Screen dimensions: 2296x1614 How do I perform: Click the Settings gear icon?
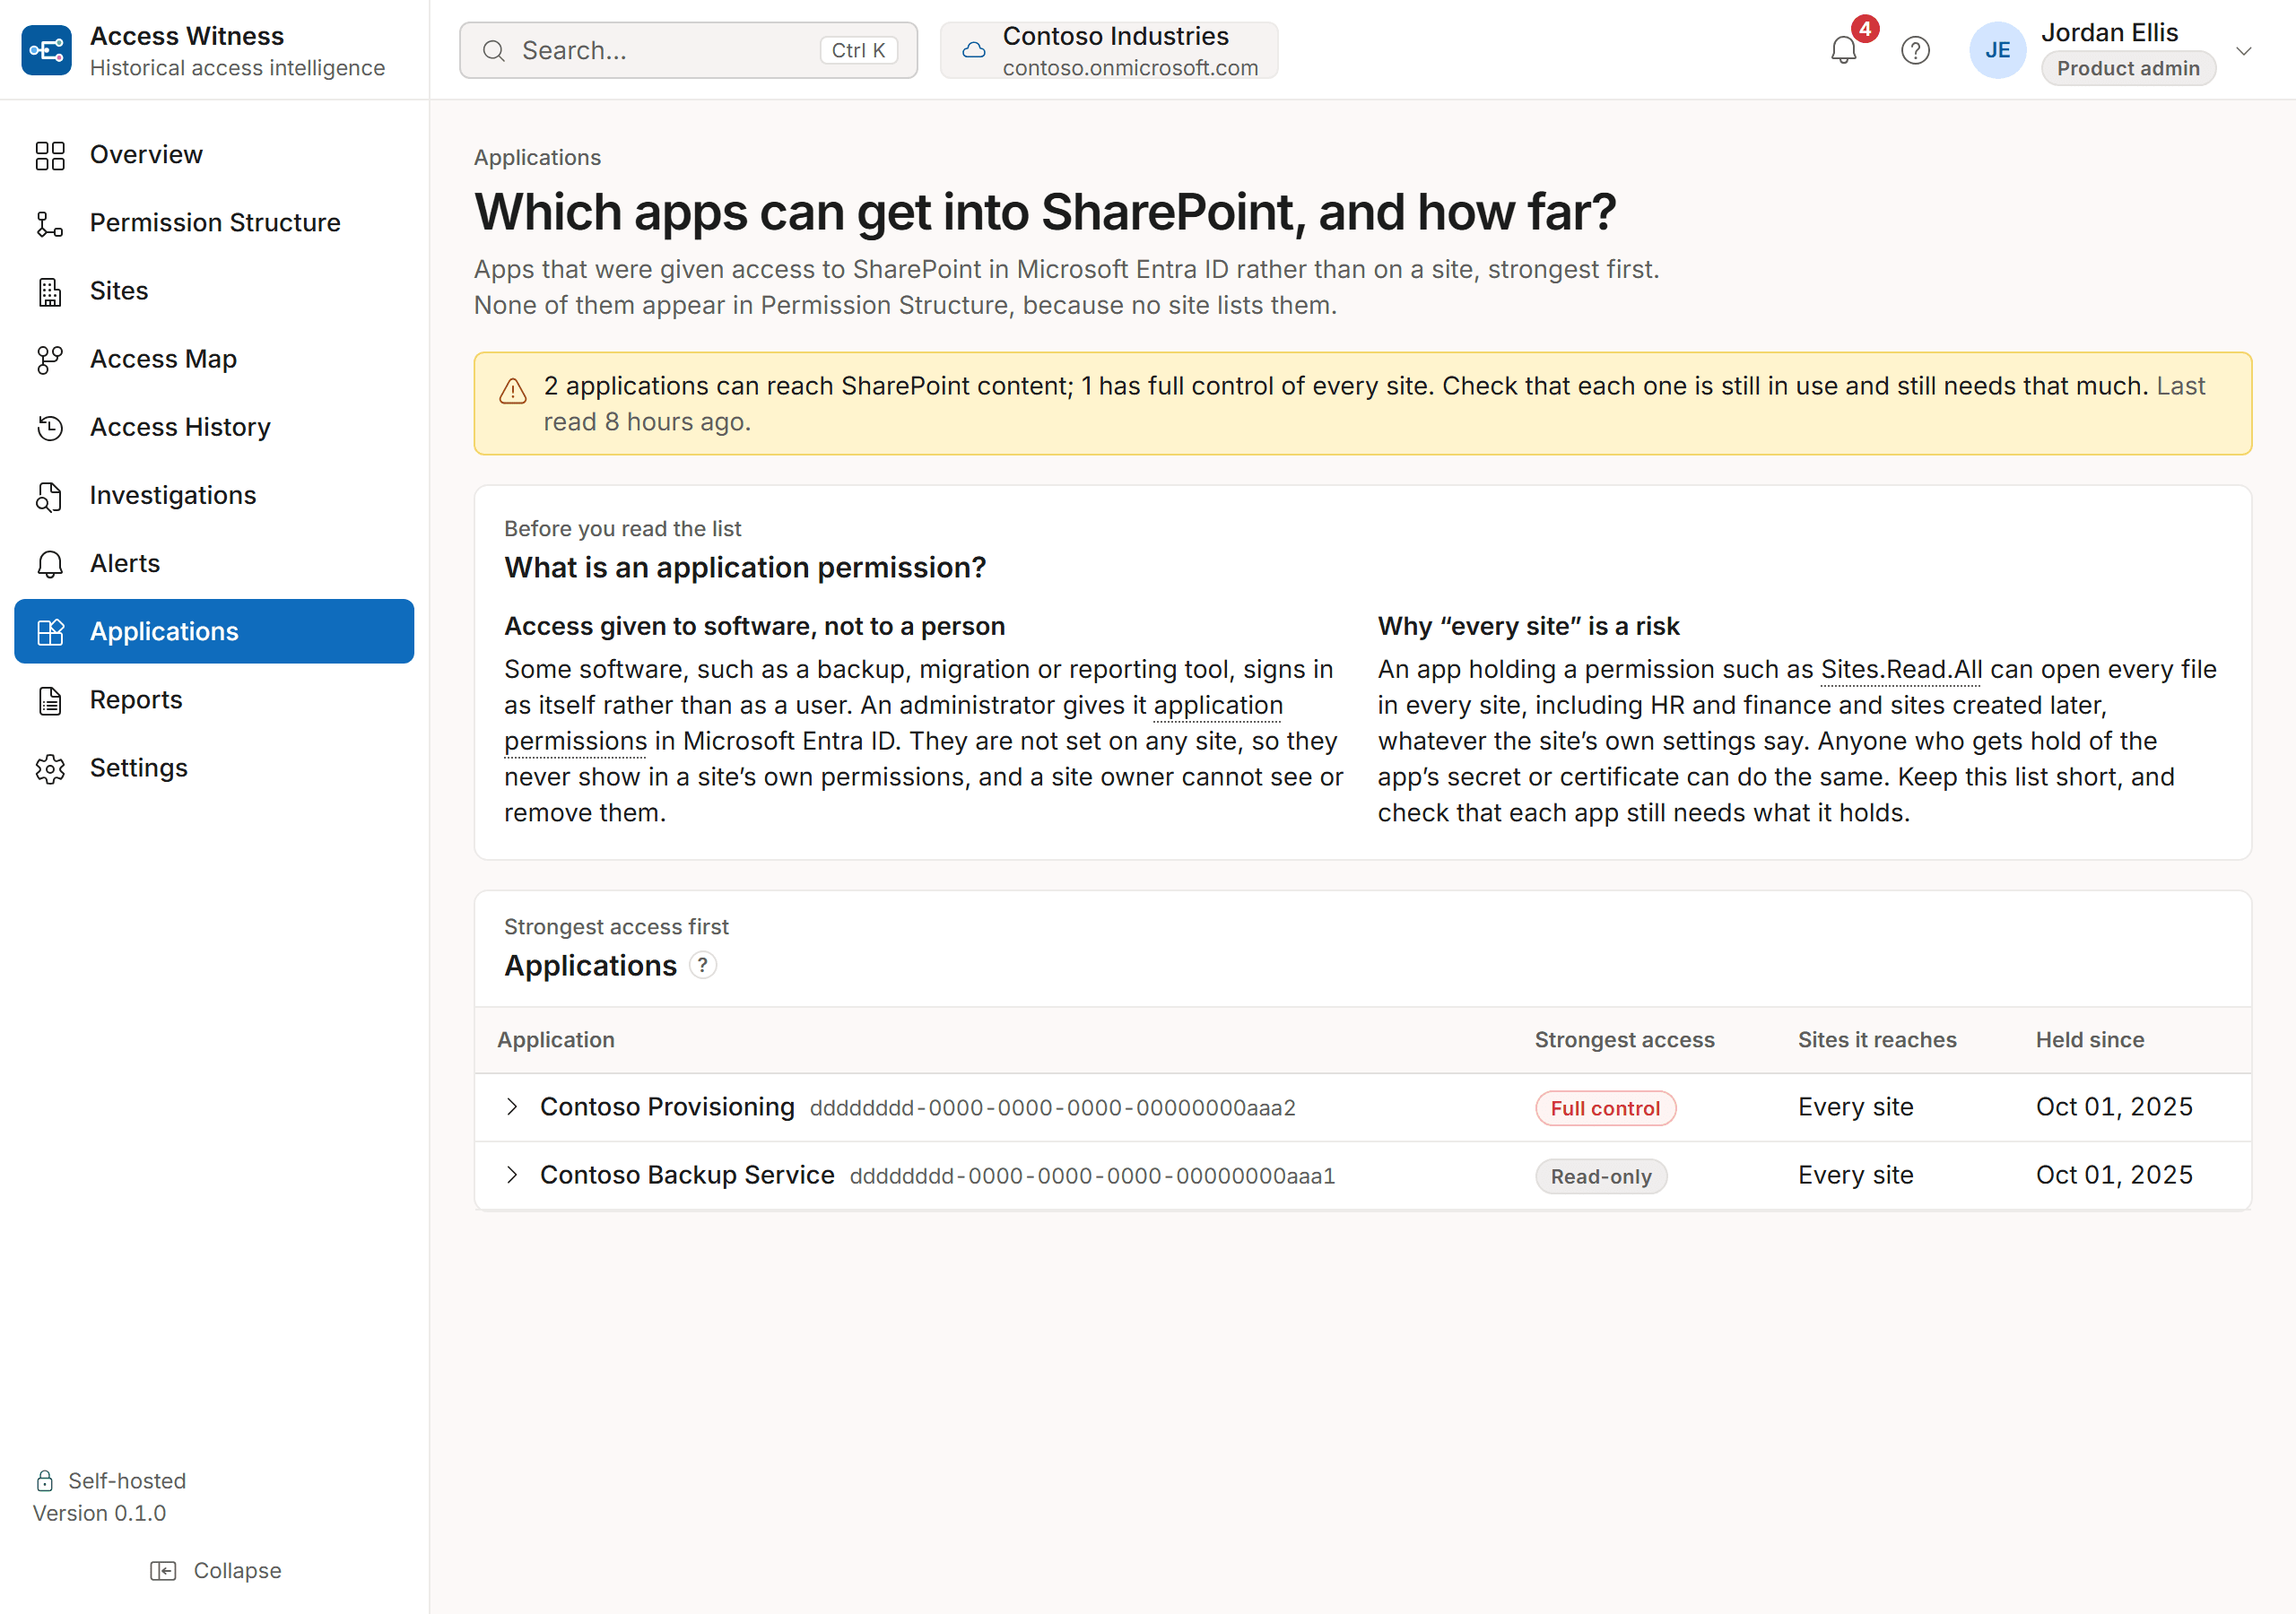[x=50, y=768]
